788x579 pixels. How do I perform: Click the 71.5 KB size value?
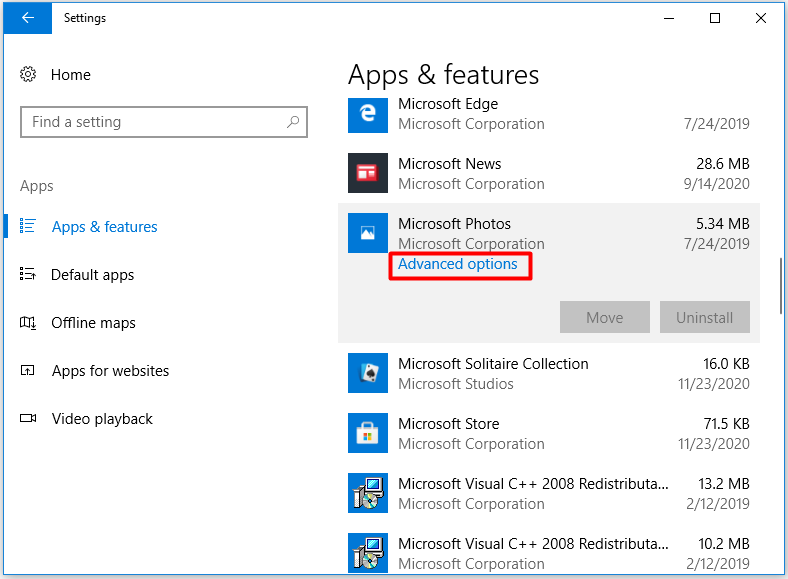coord(726,424)
